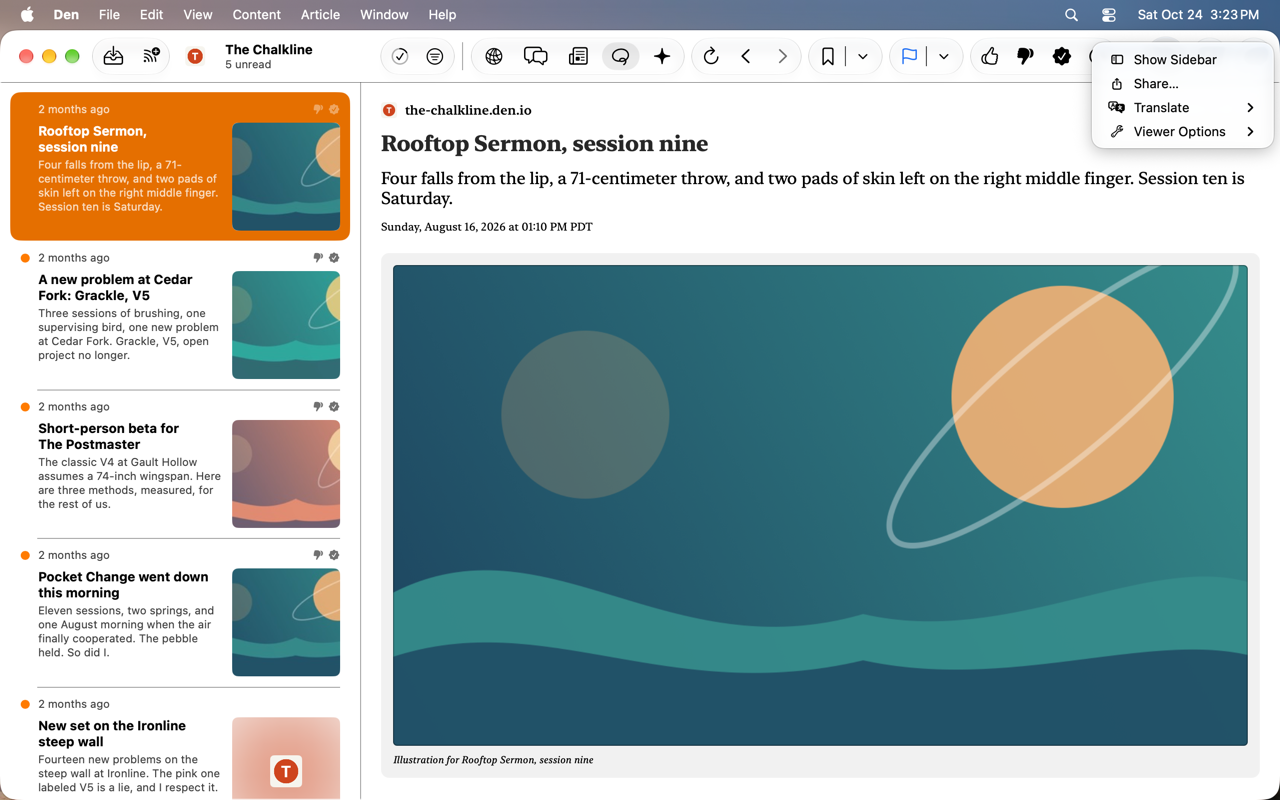Viewport: 1280px width, 800px height.
Task: Open the-chalkline.den.io source link
Action: point(468,110)
